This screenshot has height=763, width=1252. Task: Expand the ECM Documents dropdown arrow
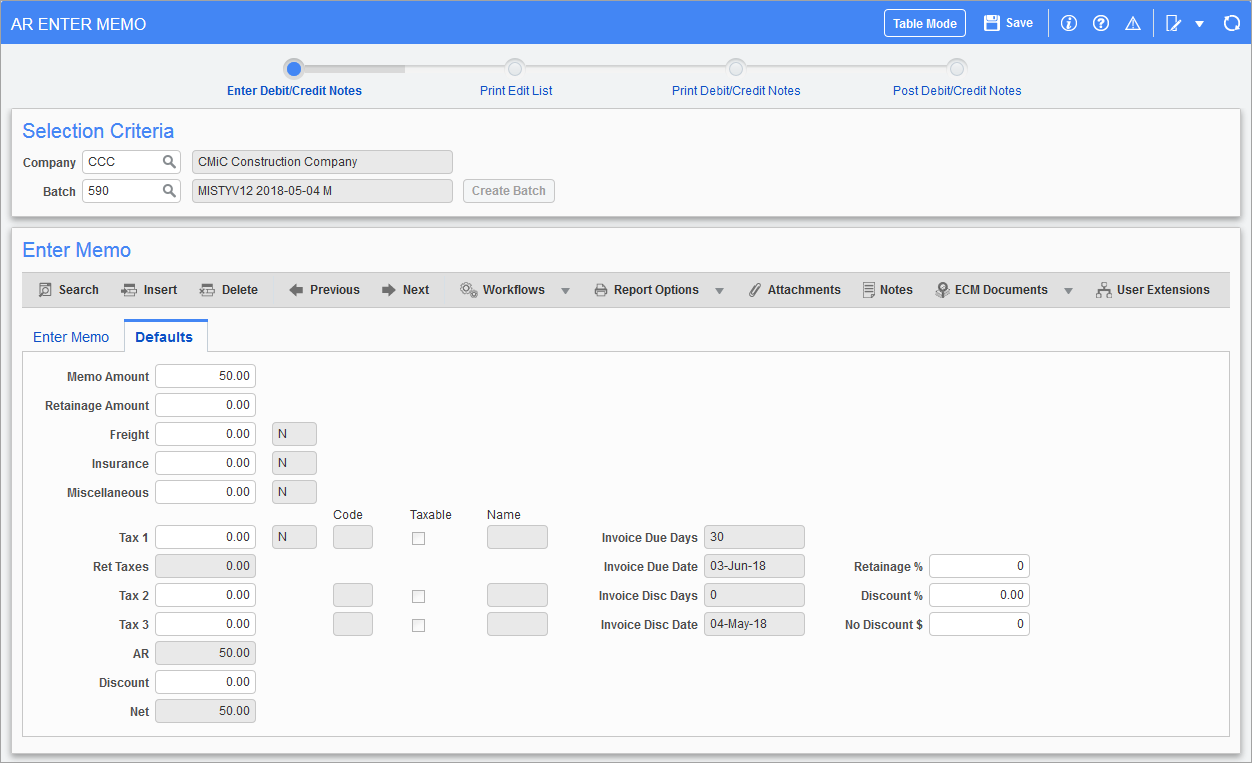(x=1068, y=291)
